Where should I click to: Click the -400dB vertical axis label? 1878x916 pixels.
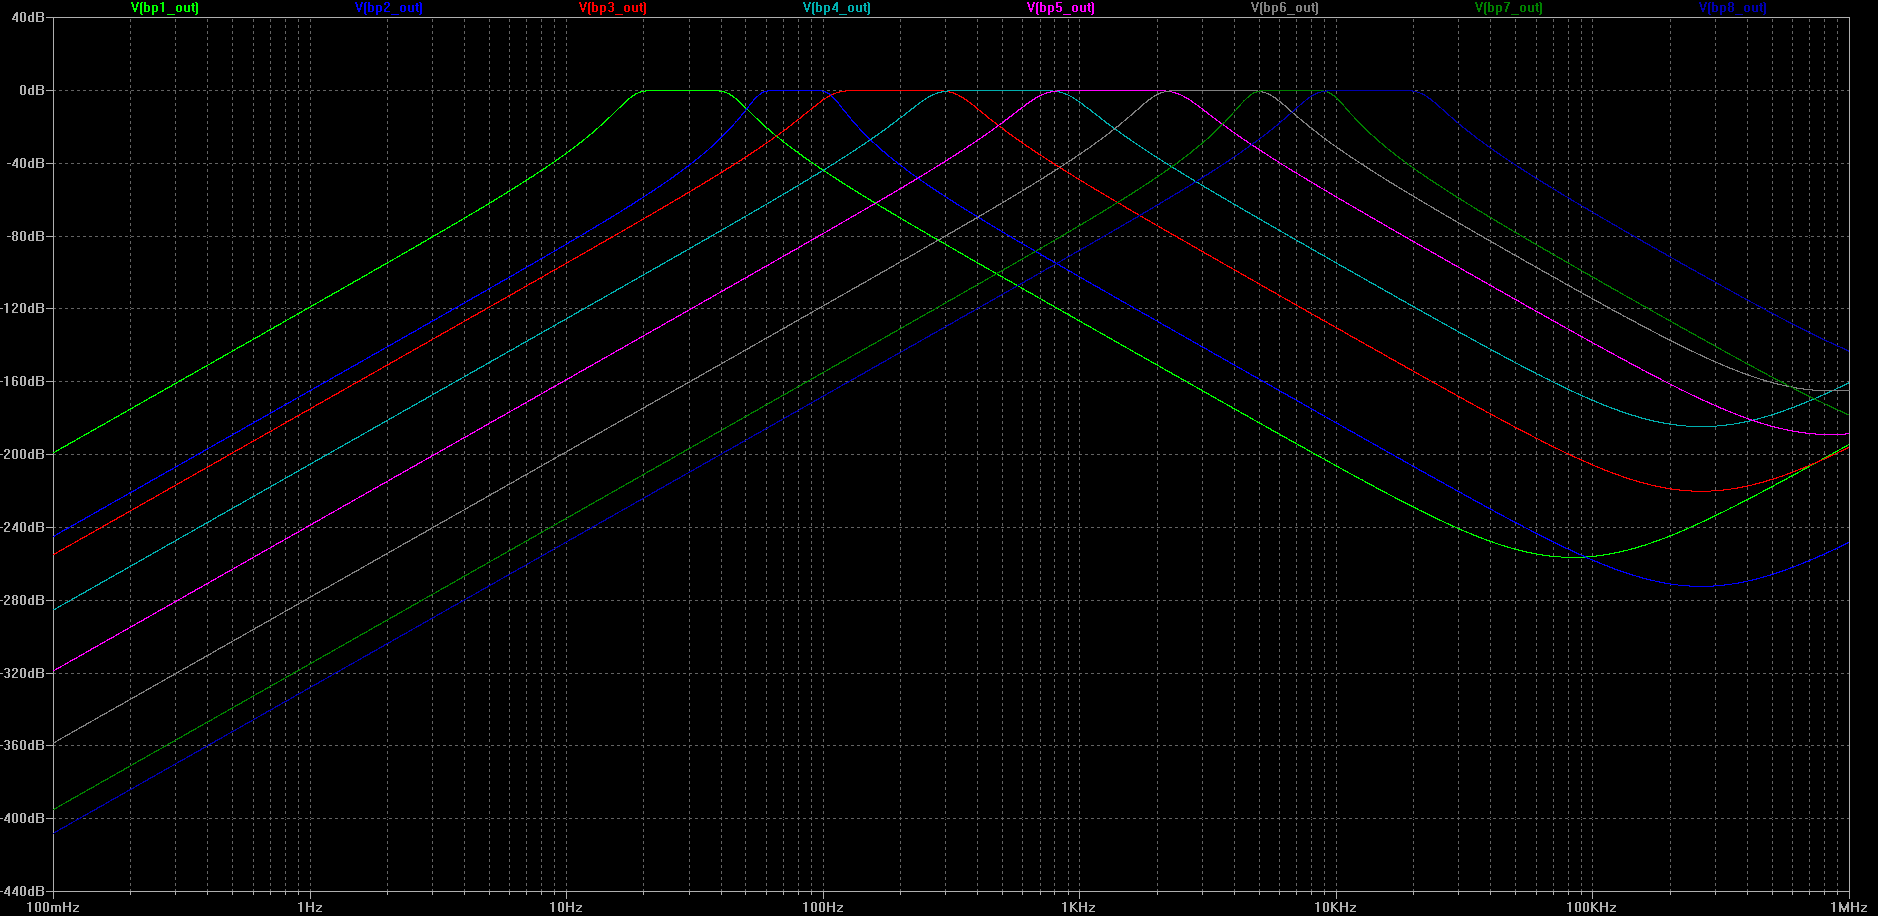coord(23,819)
